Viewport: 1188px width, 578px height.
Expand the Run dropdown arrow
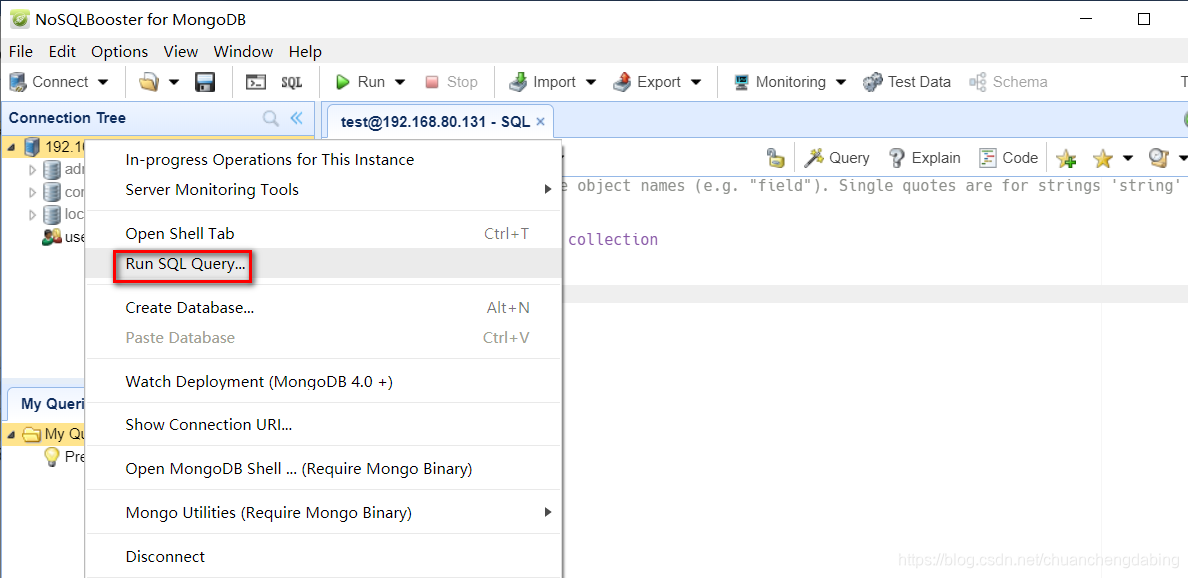point(401,82)
